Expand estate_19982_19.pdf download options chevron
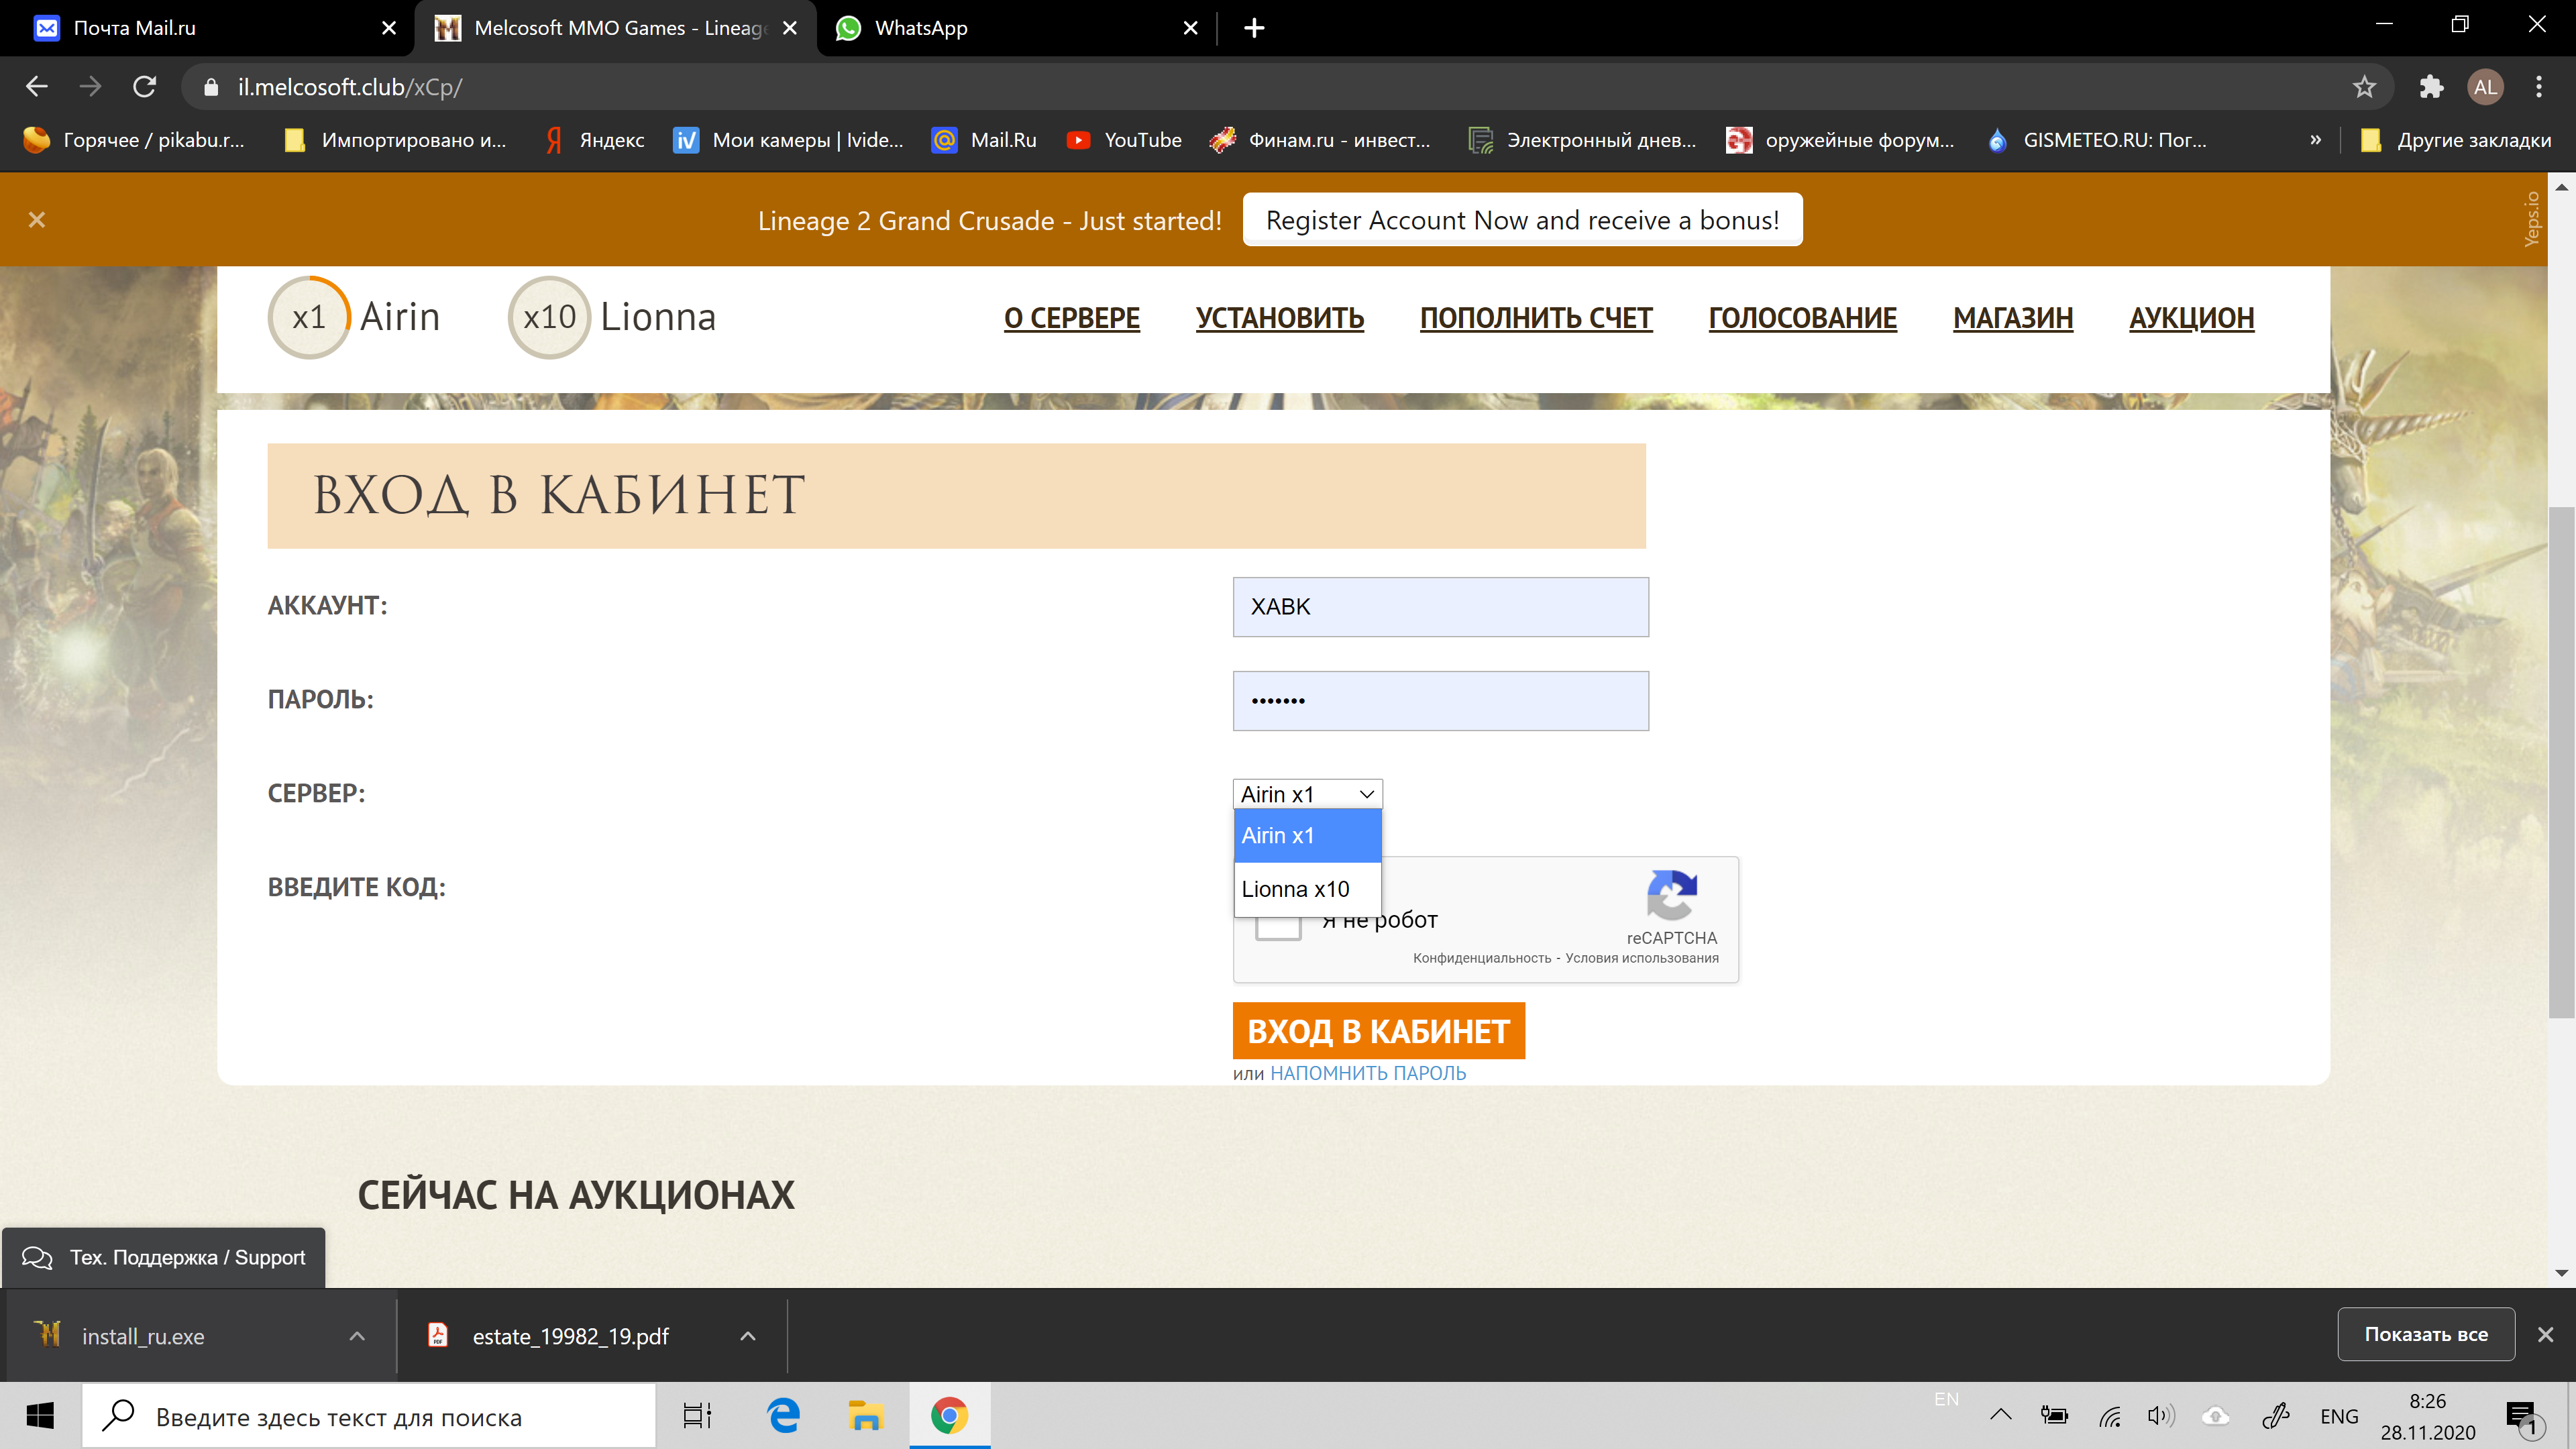This screenshot has height=1449, width=2576. [747, 1336]
